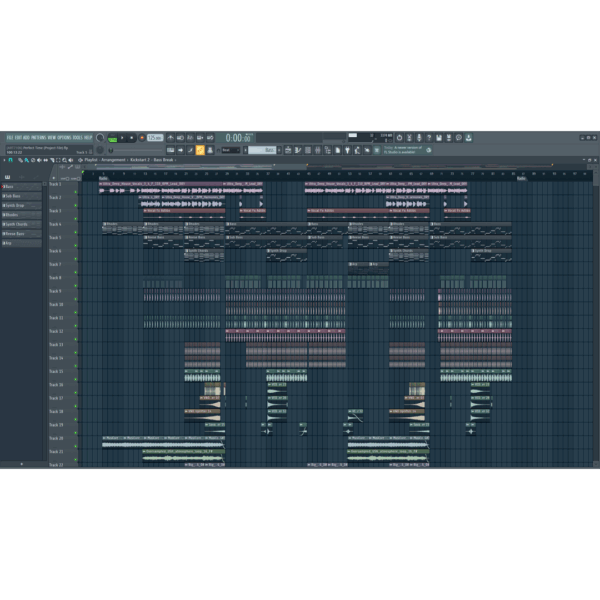Select the Reese Bass pattern in picker
Image resolution: width=600 pixels, height=600 pixels.
pyautogui.click(x=22, y=233)
